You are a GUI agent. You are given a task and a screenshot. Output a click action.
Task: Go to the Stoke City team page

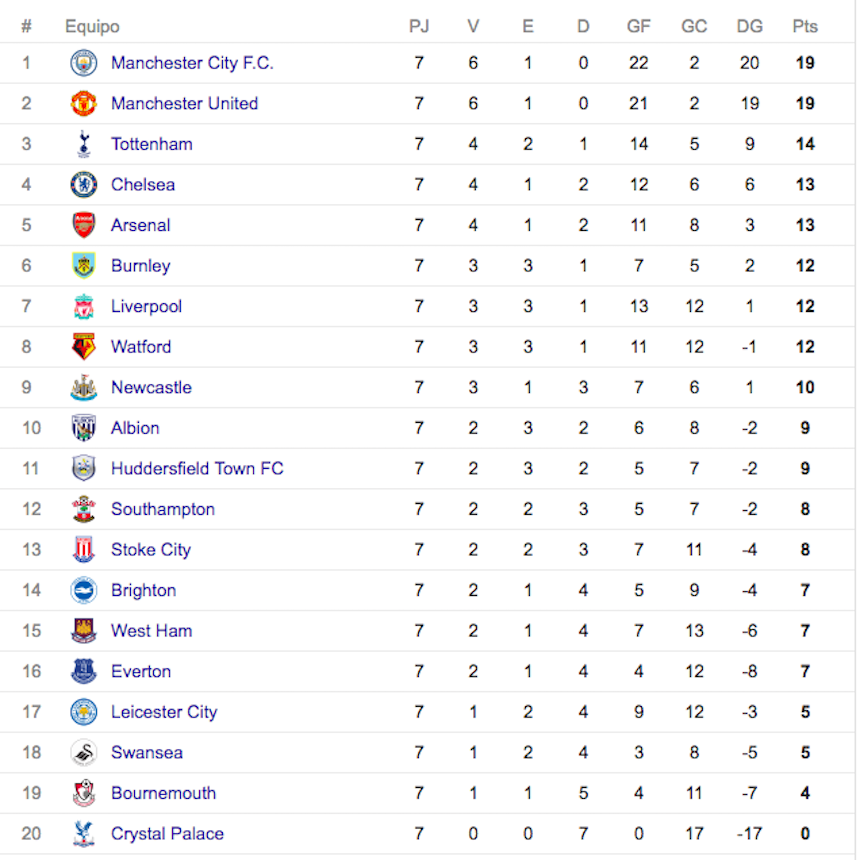pyautogui.click(x=151, y=550)
